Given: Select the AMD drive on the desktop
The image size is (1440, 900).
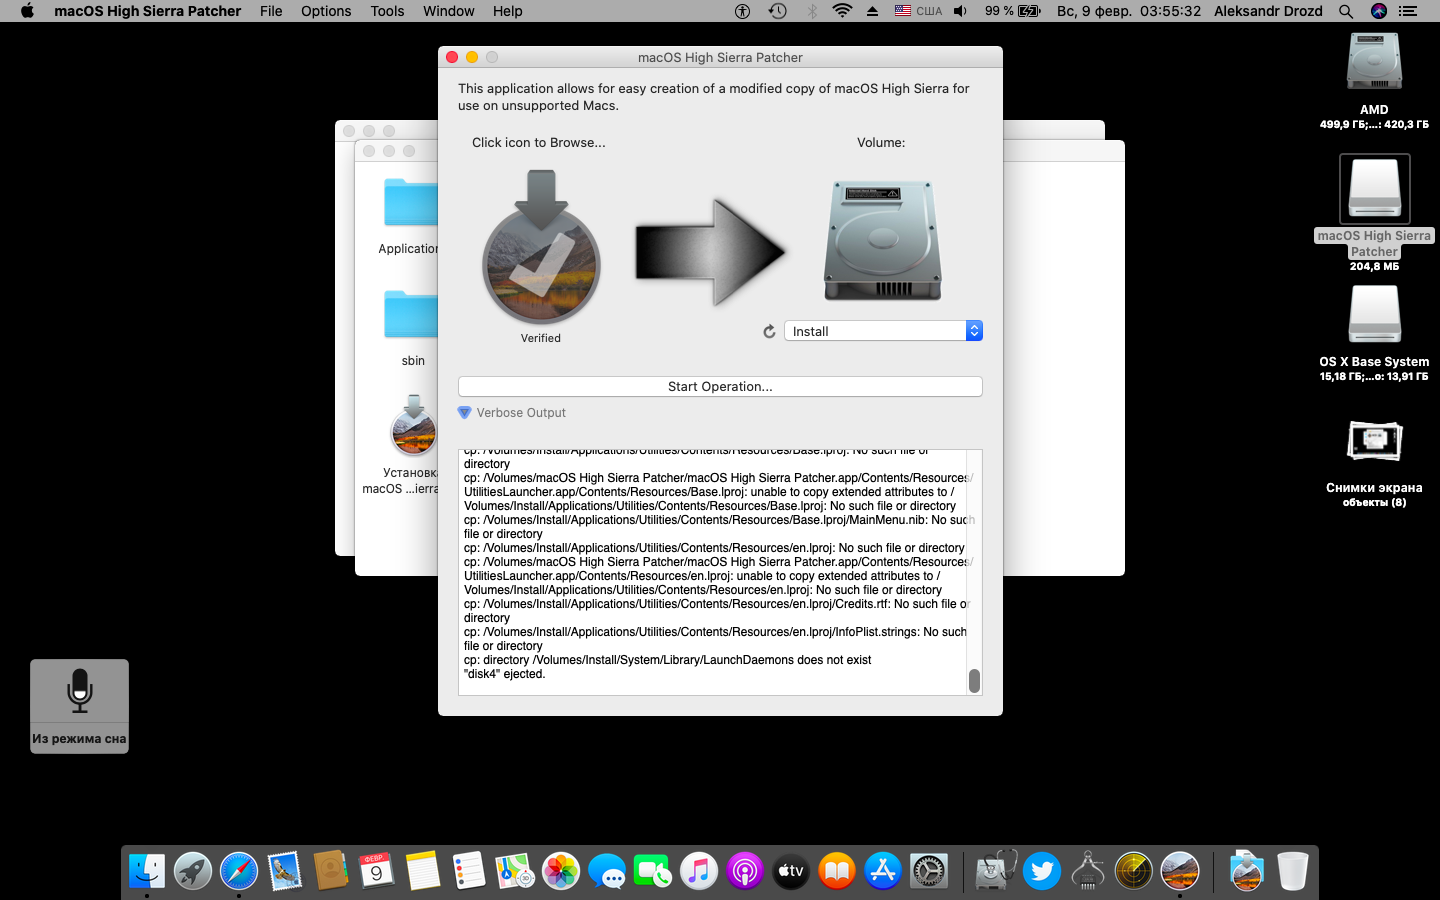Looking at the screenshot, I should click(x=1374, y=62).
